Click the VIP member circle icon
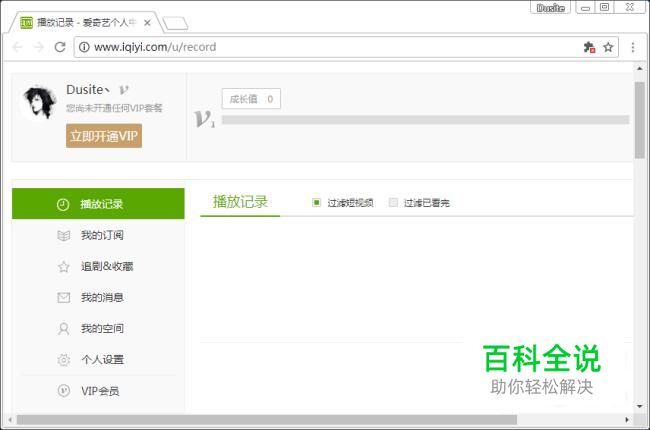 click(x=63, y=391)
